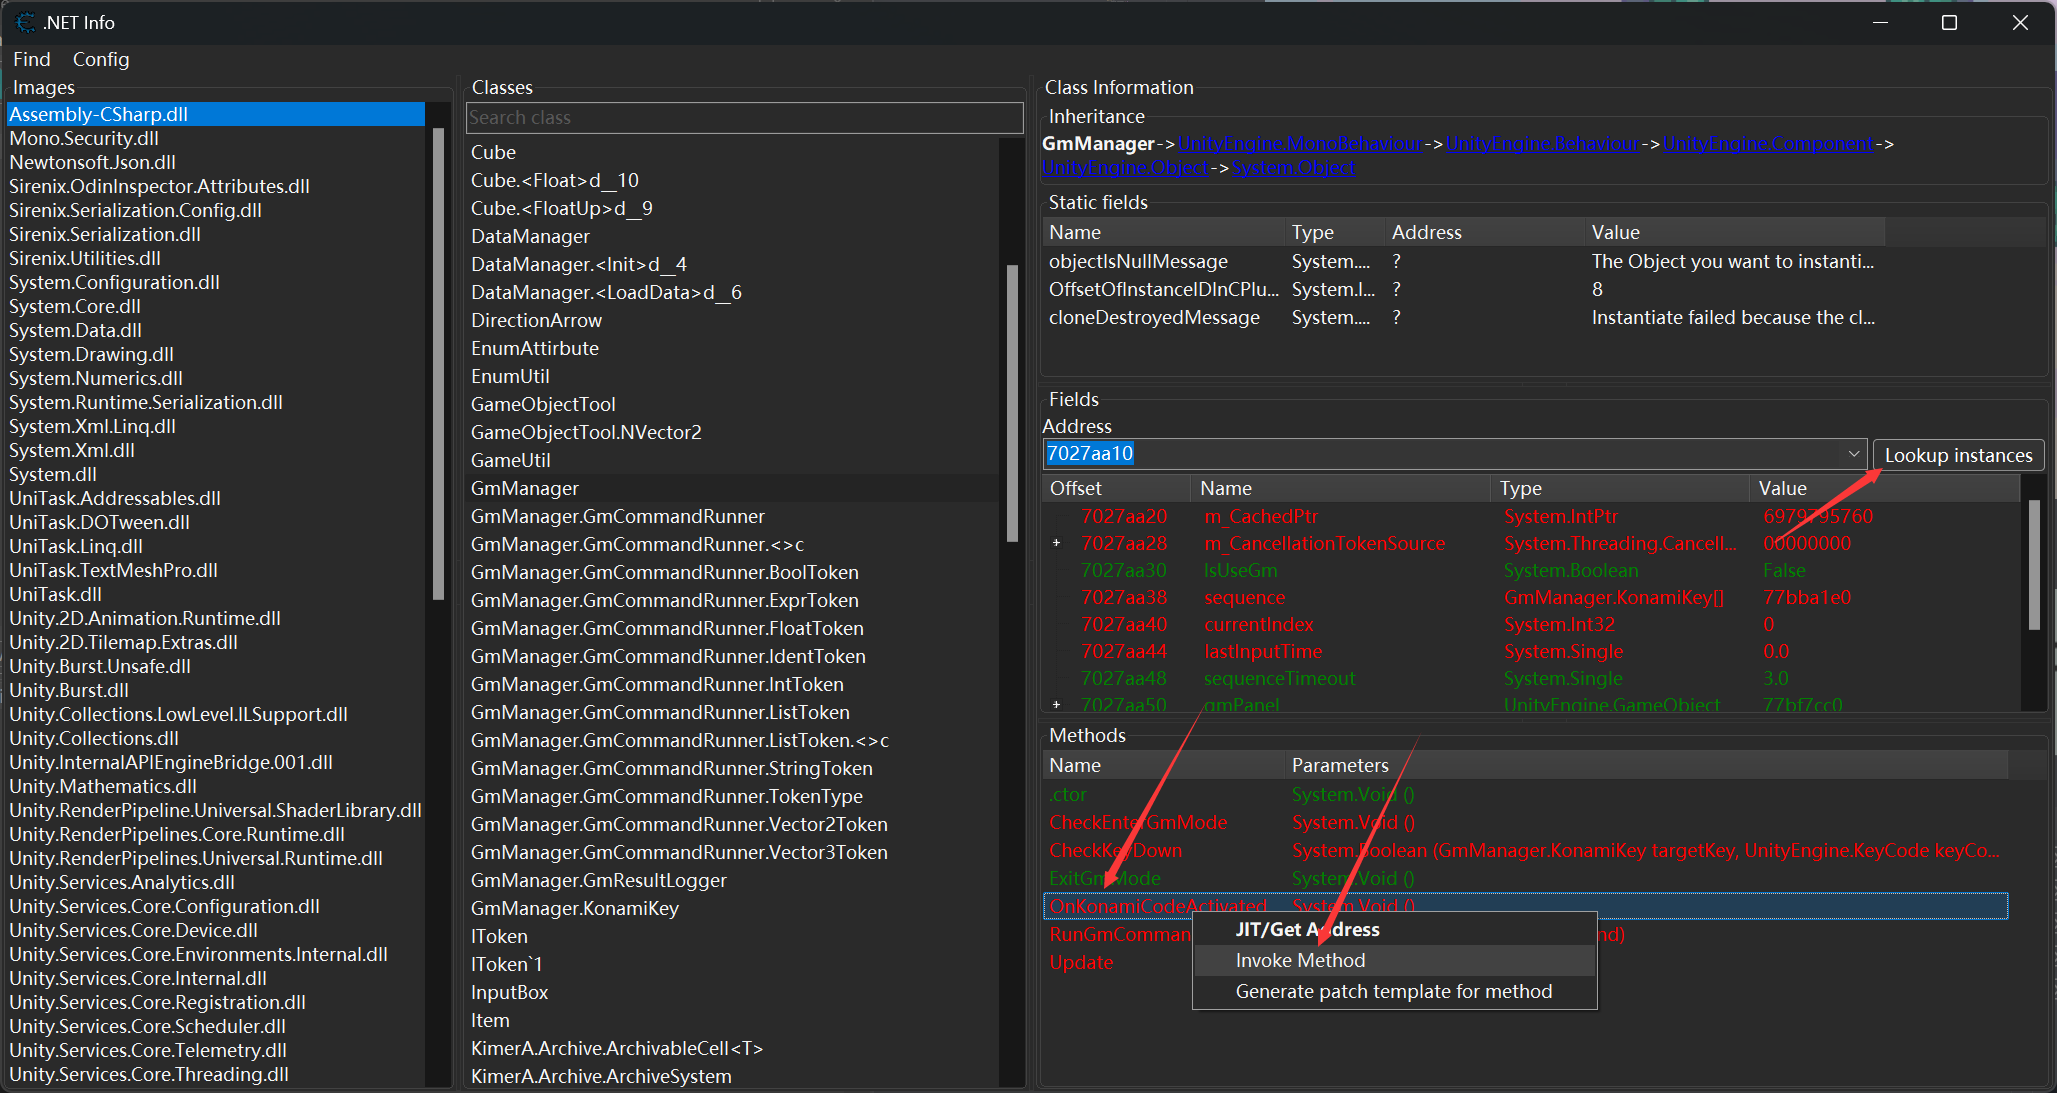
Task: Click the Classes list vertical scrollbar
Action: pyautogui.click(x=1012, y=403)
